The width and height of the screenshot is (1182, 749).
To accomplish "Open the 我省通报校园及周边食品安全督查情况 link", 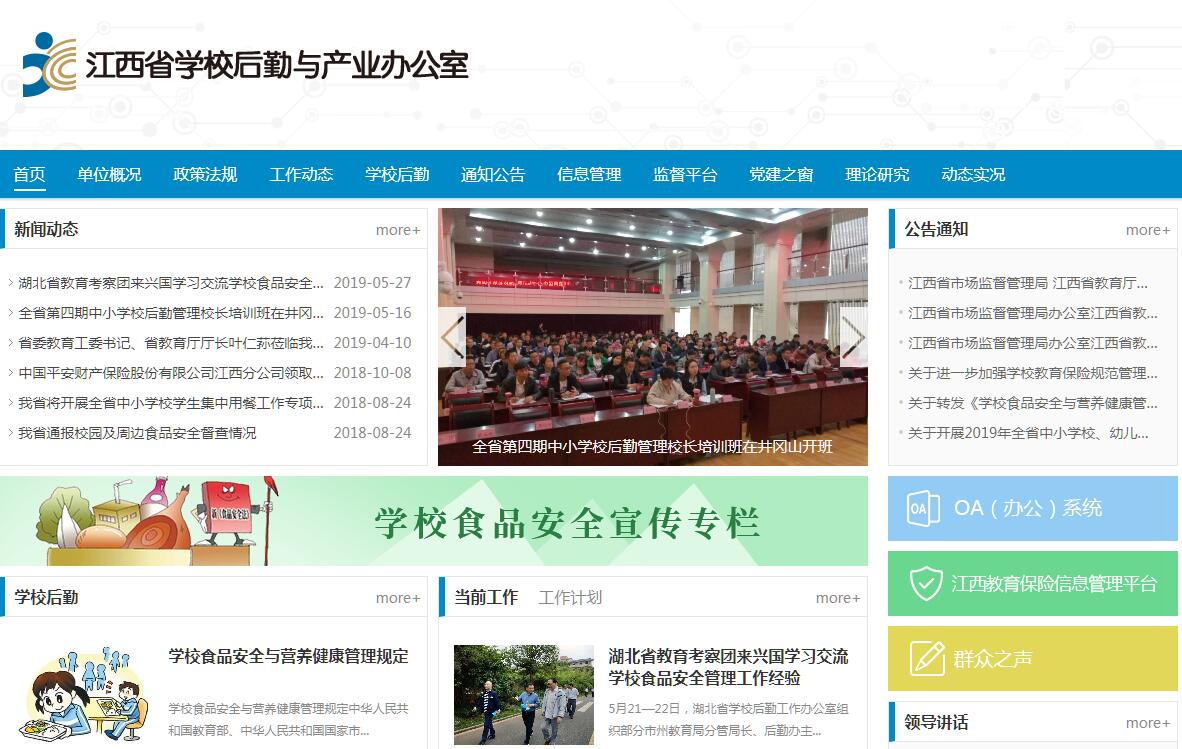I will coord(137,433).
